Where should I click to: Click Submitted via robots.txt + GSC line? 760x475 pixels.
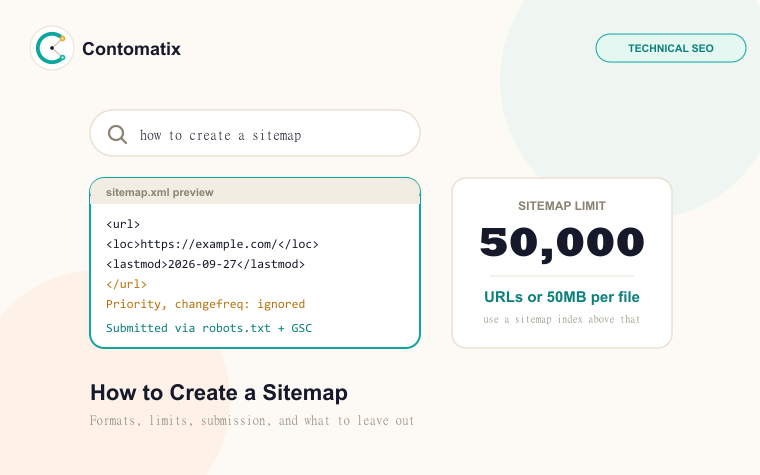[x=209, y=328]
